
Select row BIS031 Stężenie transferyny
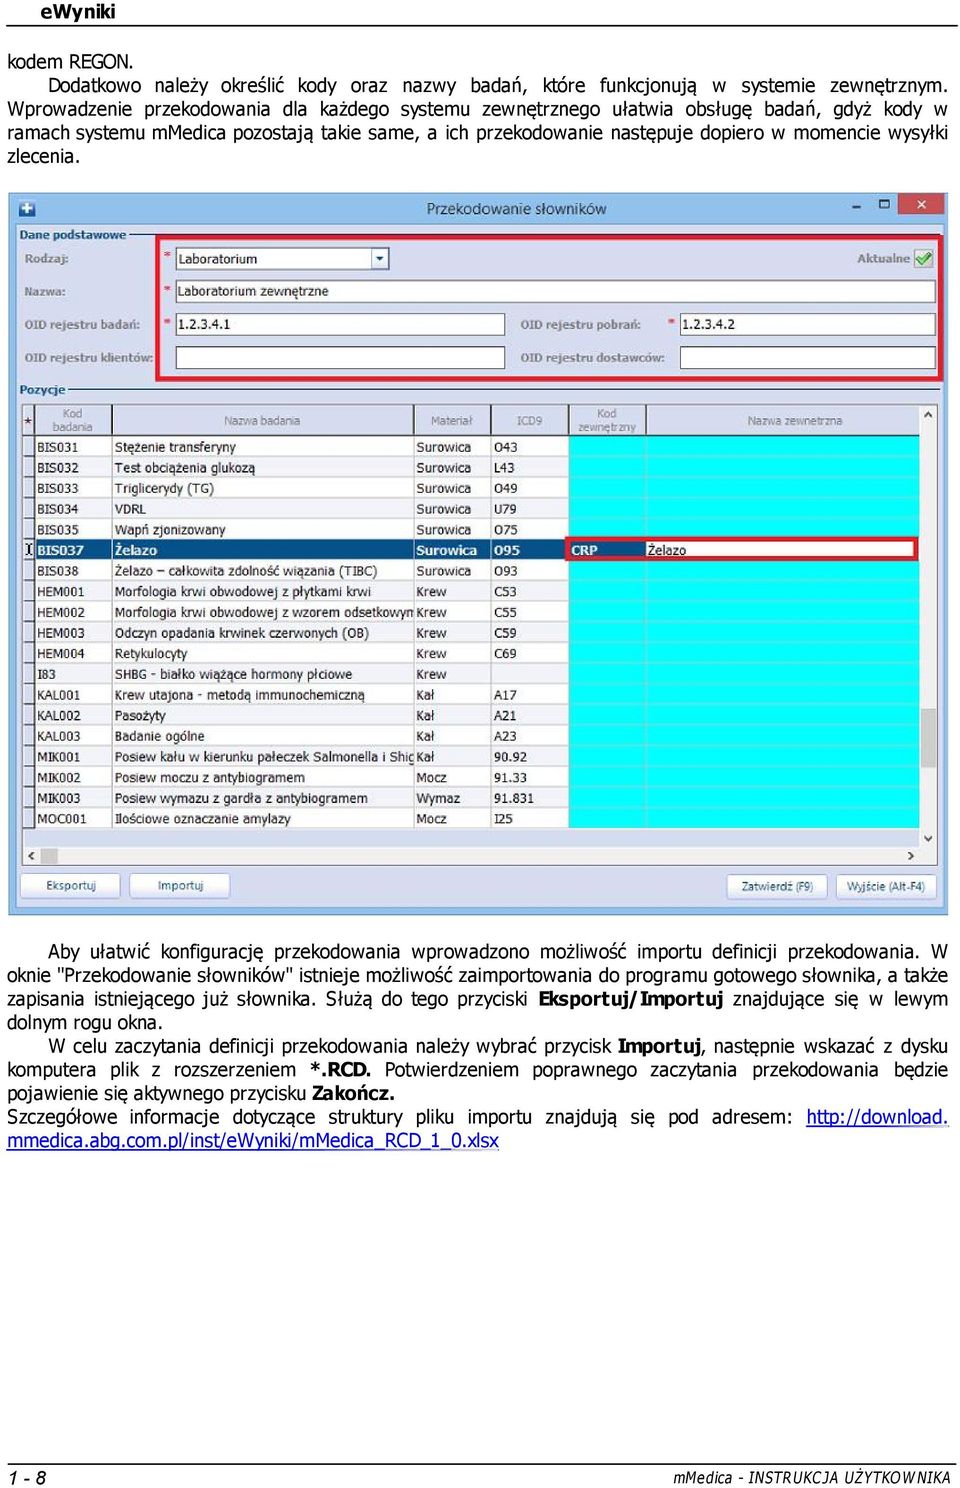tap(471, 447)
